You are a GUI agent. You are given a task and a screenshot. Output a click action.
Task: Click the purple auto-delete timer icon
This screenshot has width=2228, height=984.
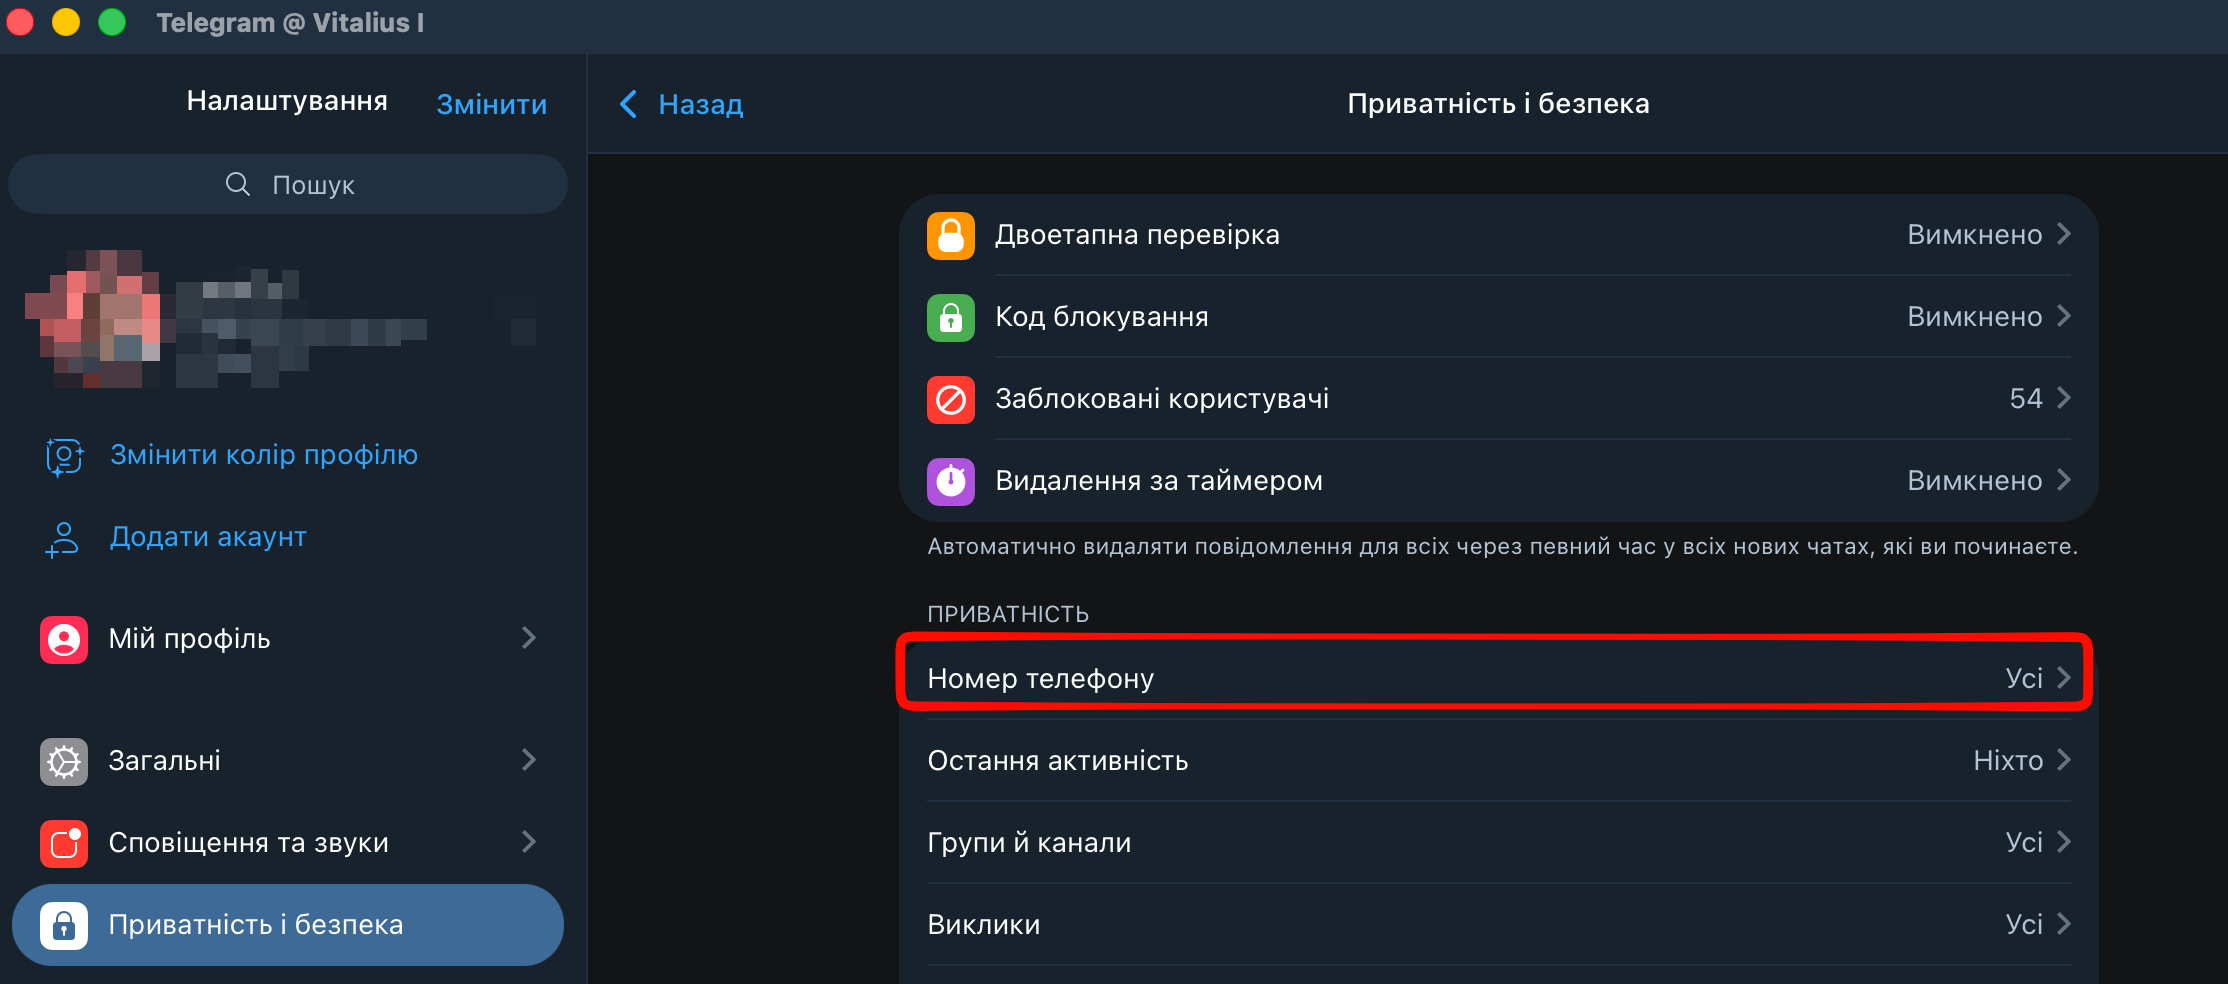pyautogui.click(x=950, y=481)
